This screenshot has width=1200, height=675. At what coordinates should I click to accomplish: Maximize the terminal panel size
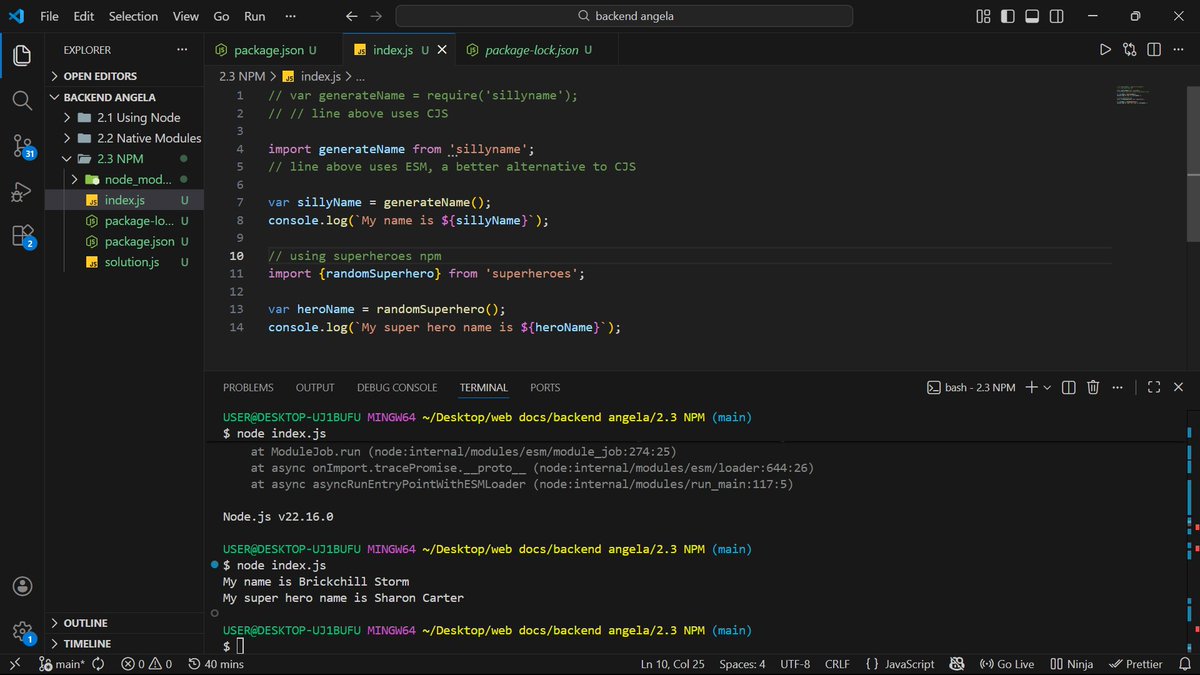tap(1154, 387)
